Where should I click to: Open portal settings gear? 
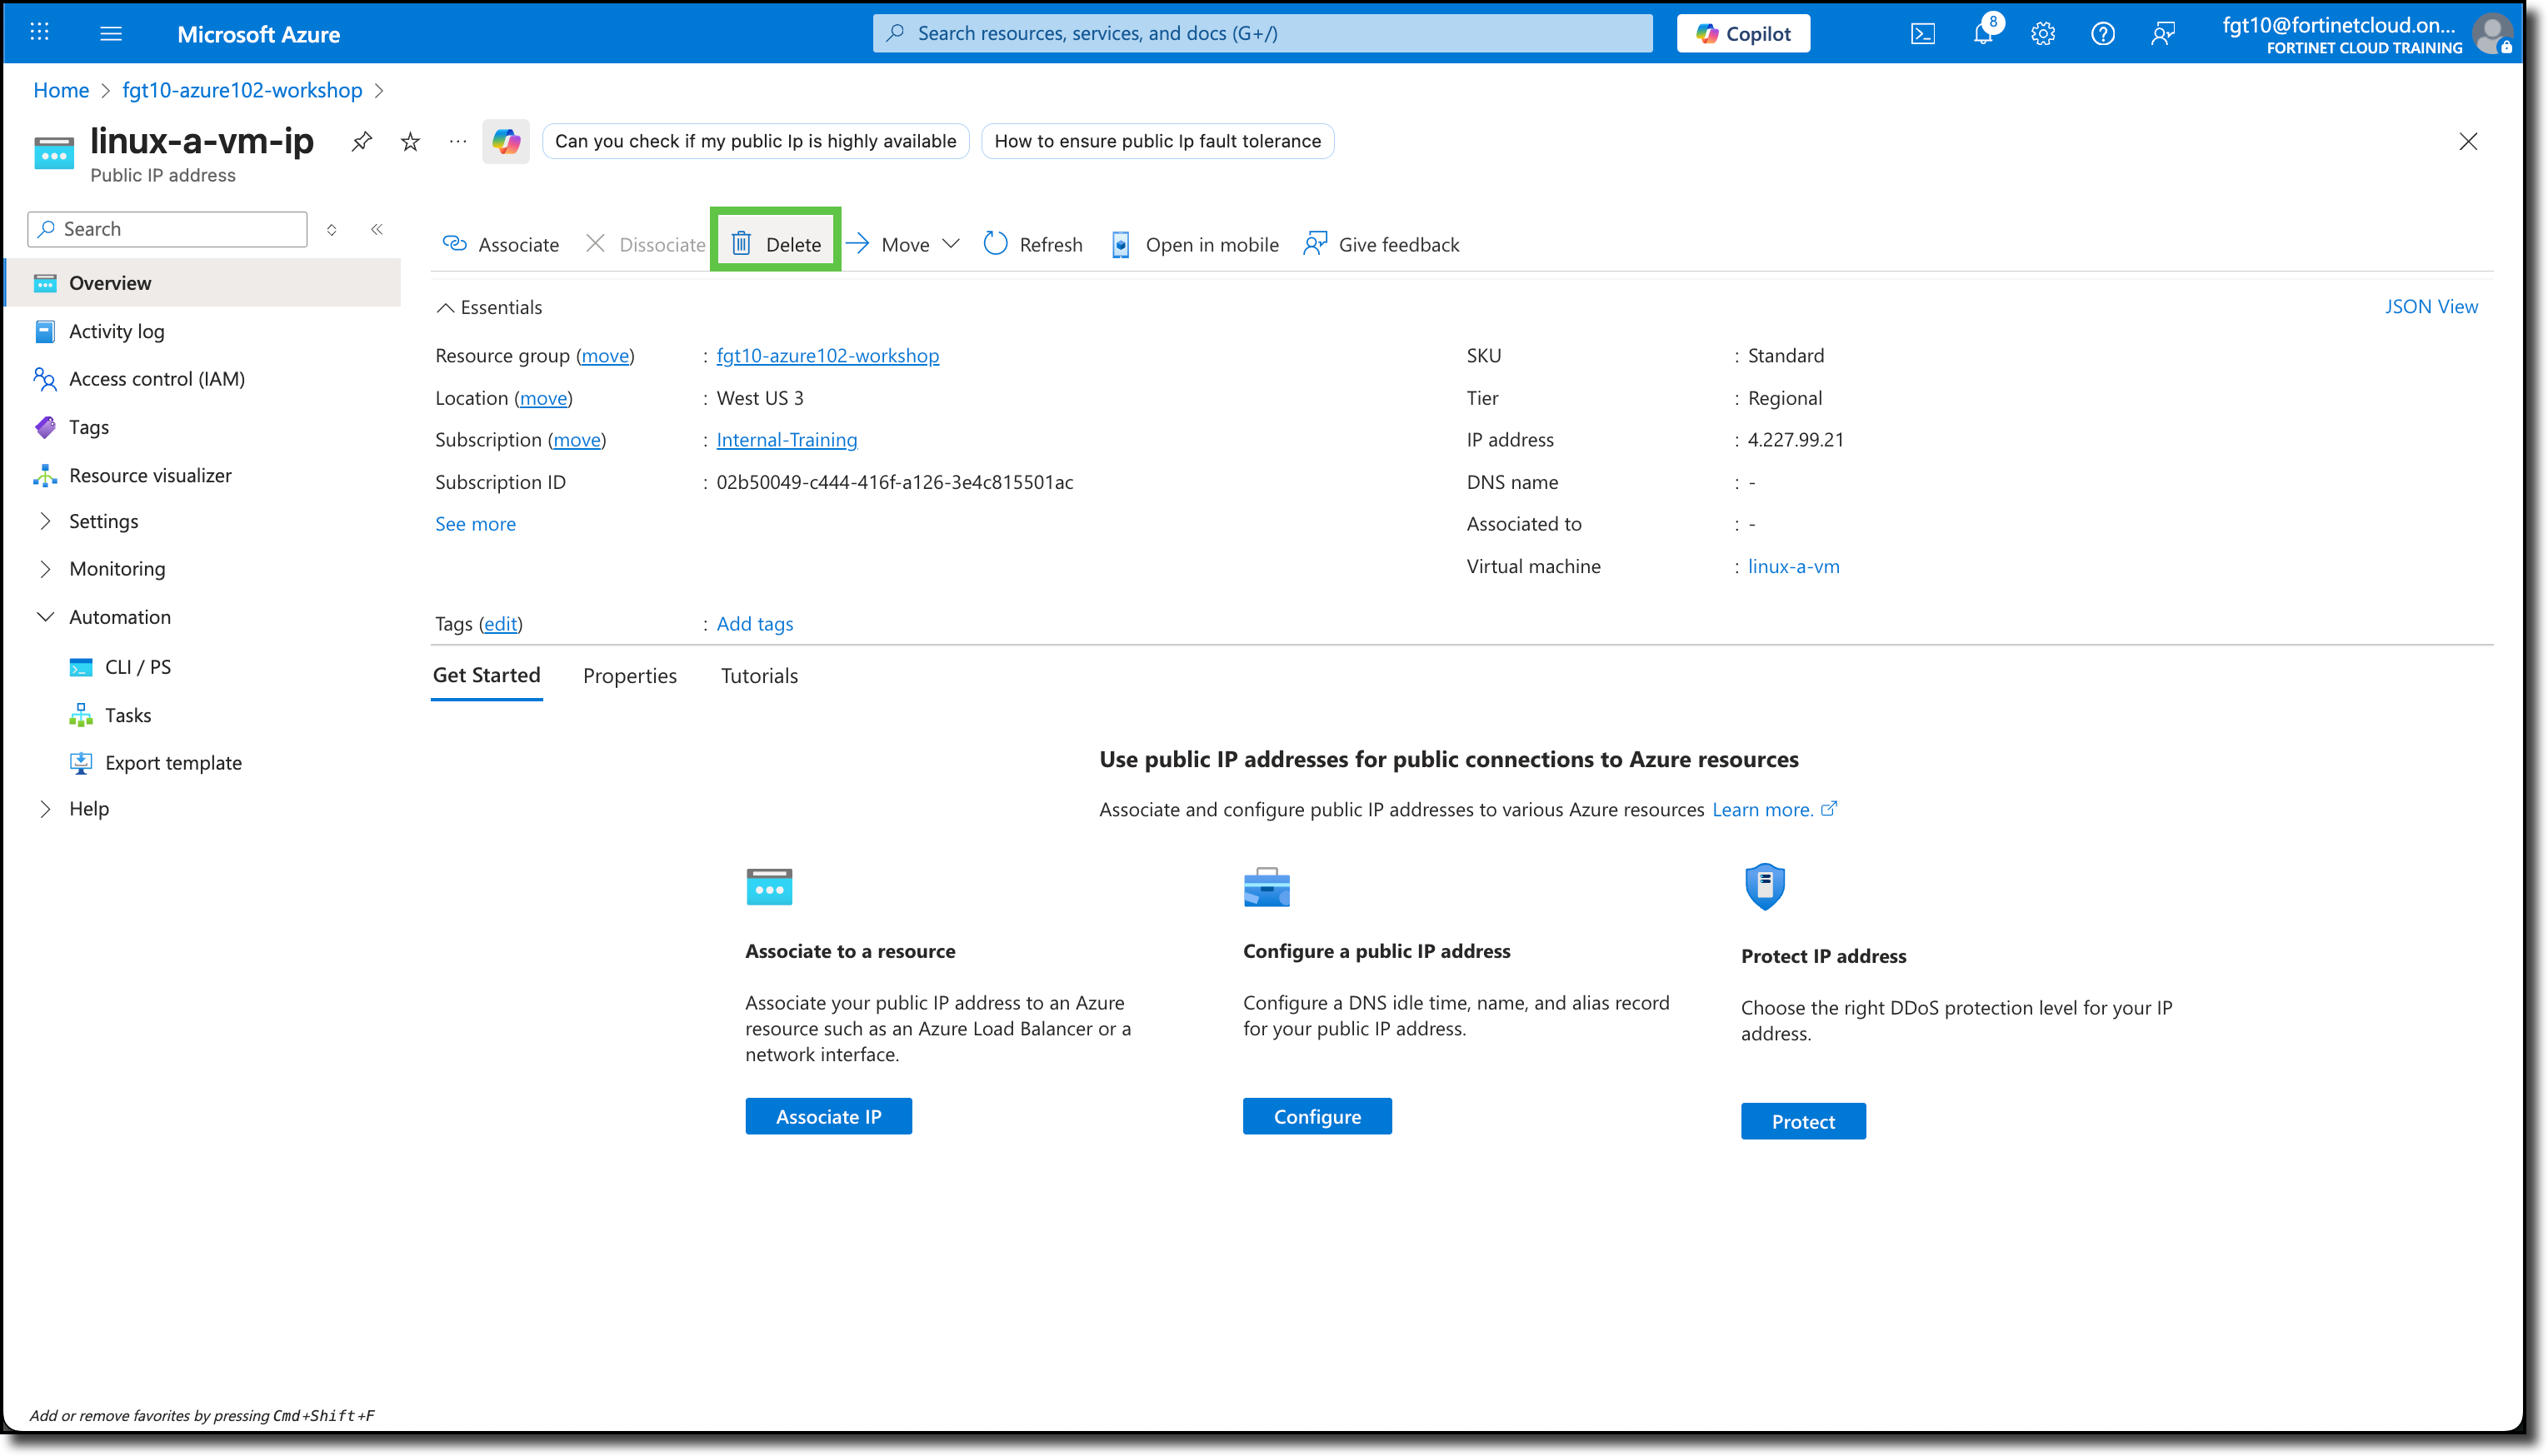click(x=2042, y=33)
